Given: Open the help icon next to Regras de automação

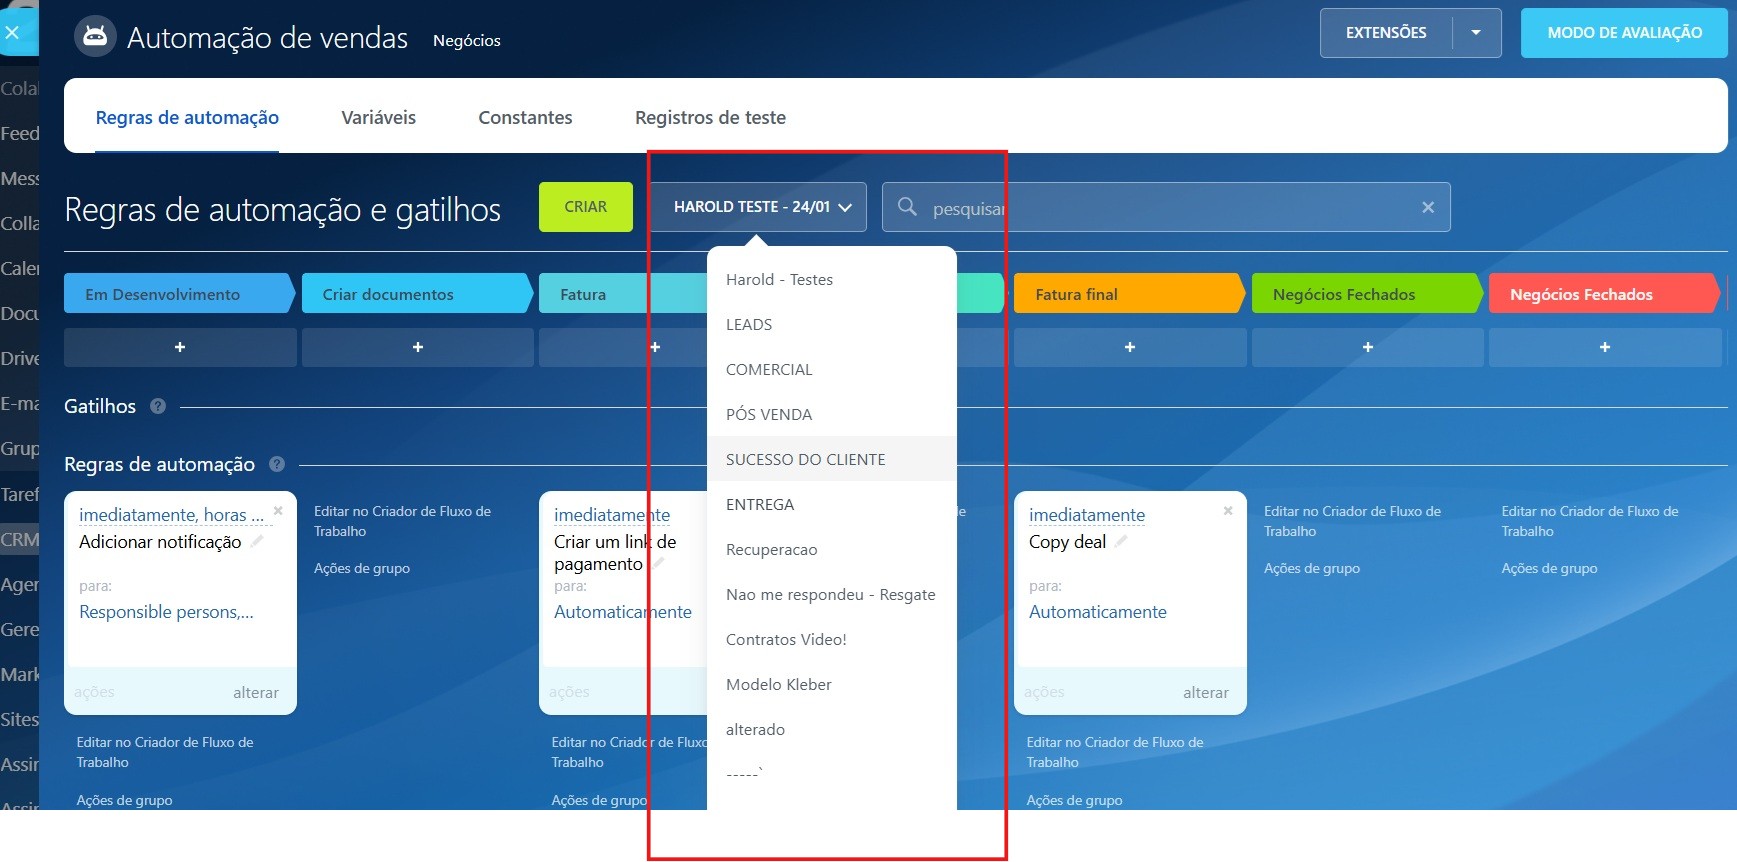Looking at the screenshot, I should (277, 464).
